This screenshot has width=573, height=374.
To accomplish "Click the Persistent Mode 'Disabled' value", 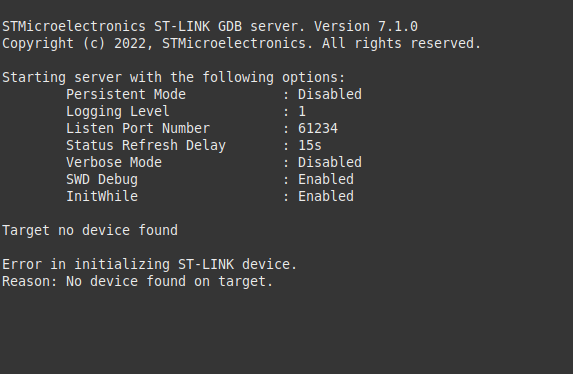I will tap(330, 94).
